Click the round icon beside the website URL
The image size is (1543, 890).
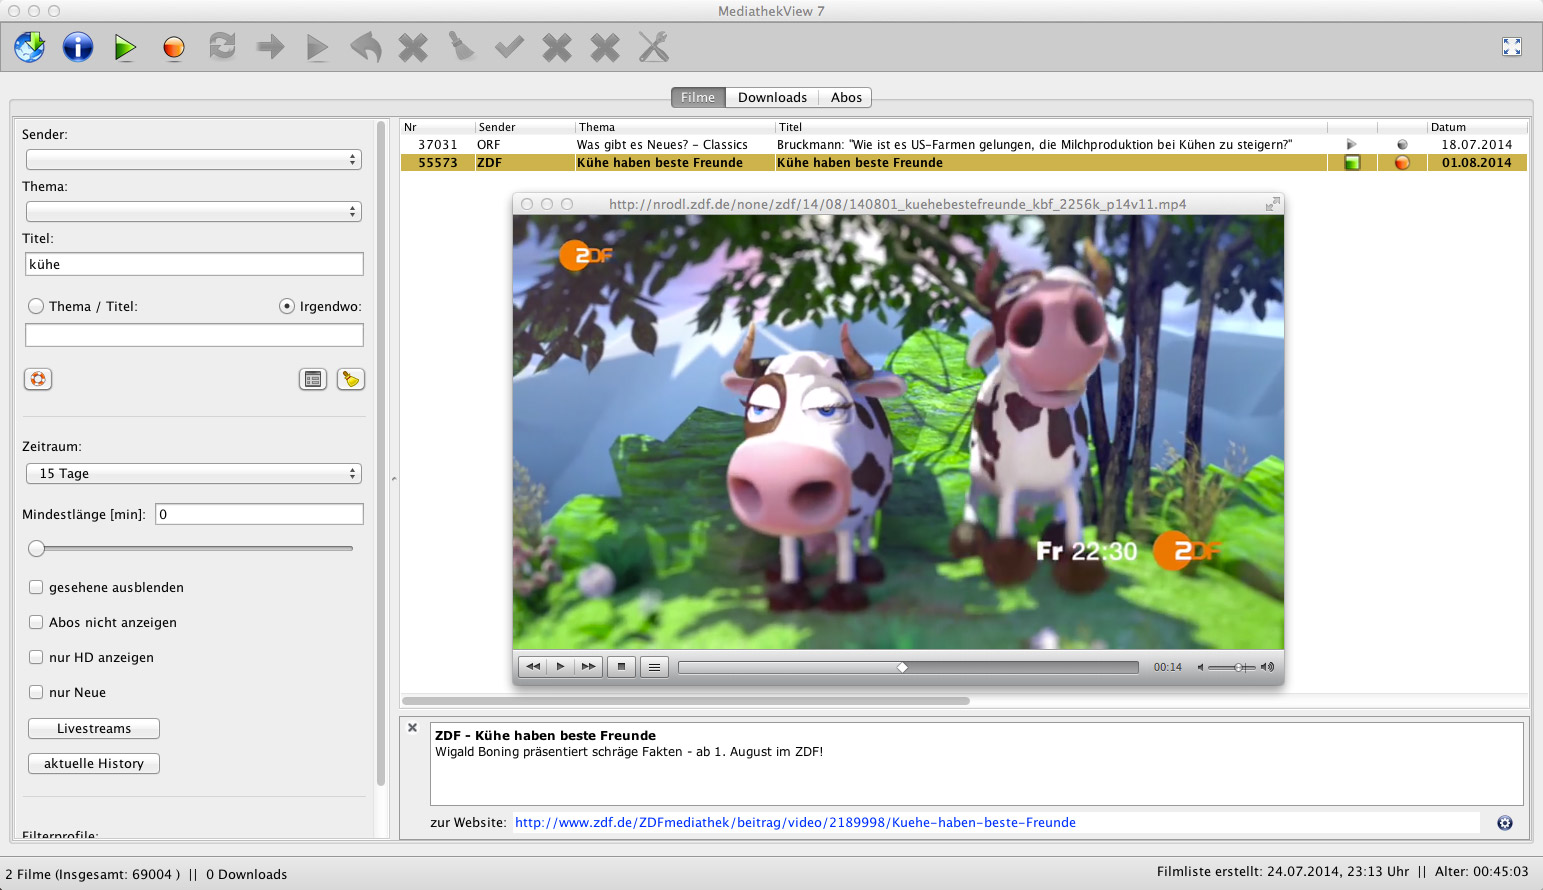pyautogui.click(x=1505, y=823)
